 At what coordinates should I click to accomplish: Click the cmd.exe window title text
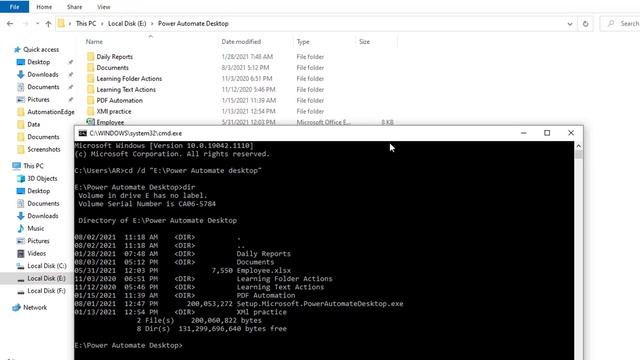point(136,133)
